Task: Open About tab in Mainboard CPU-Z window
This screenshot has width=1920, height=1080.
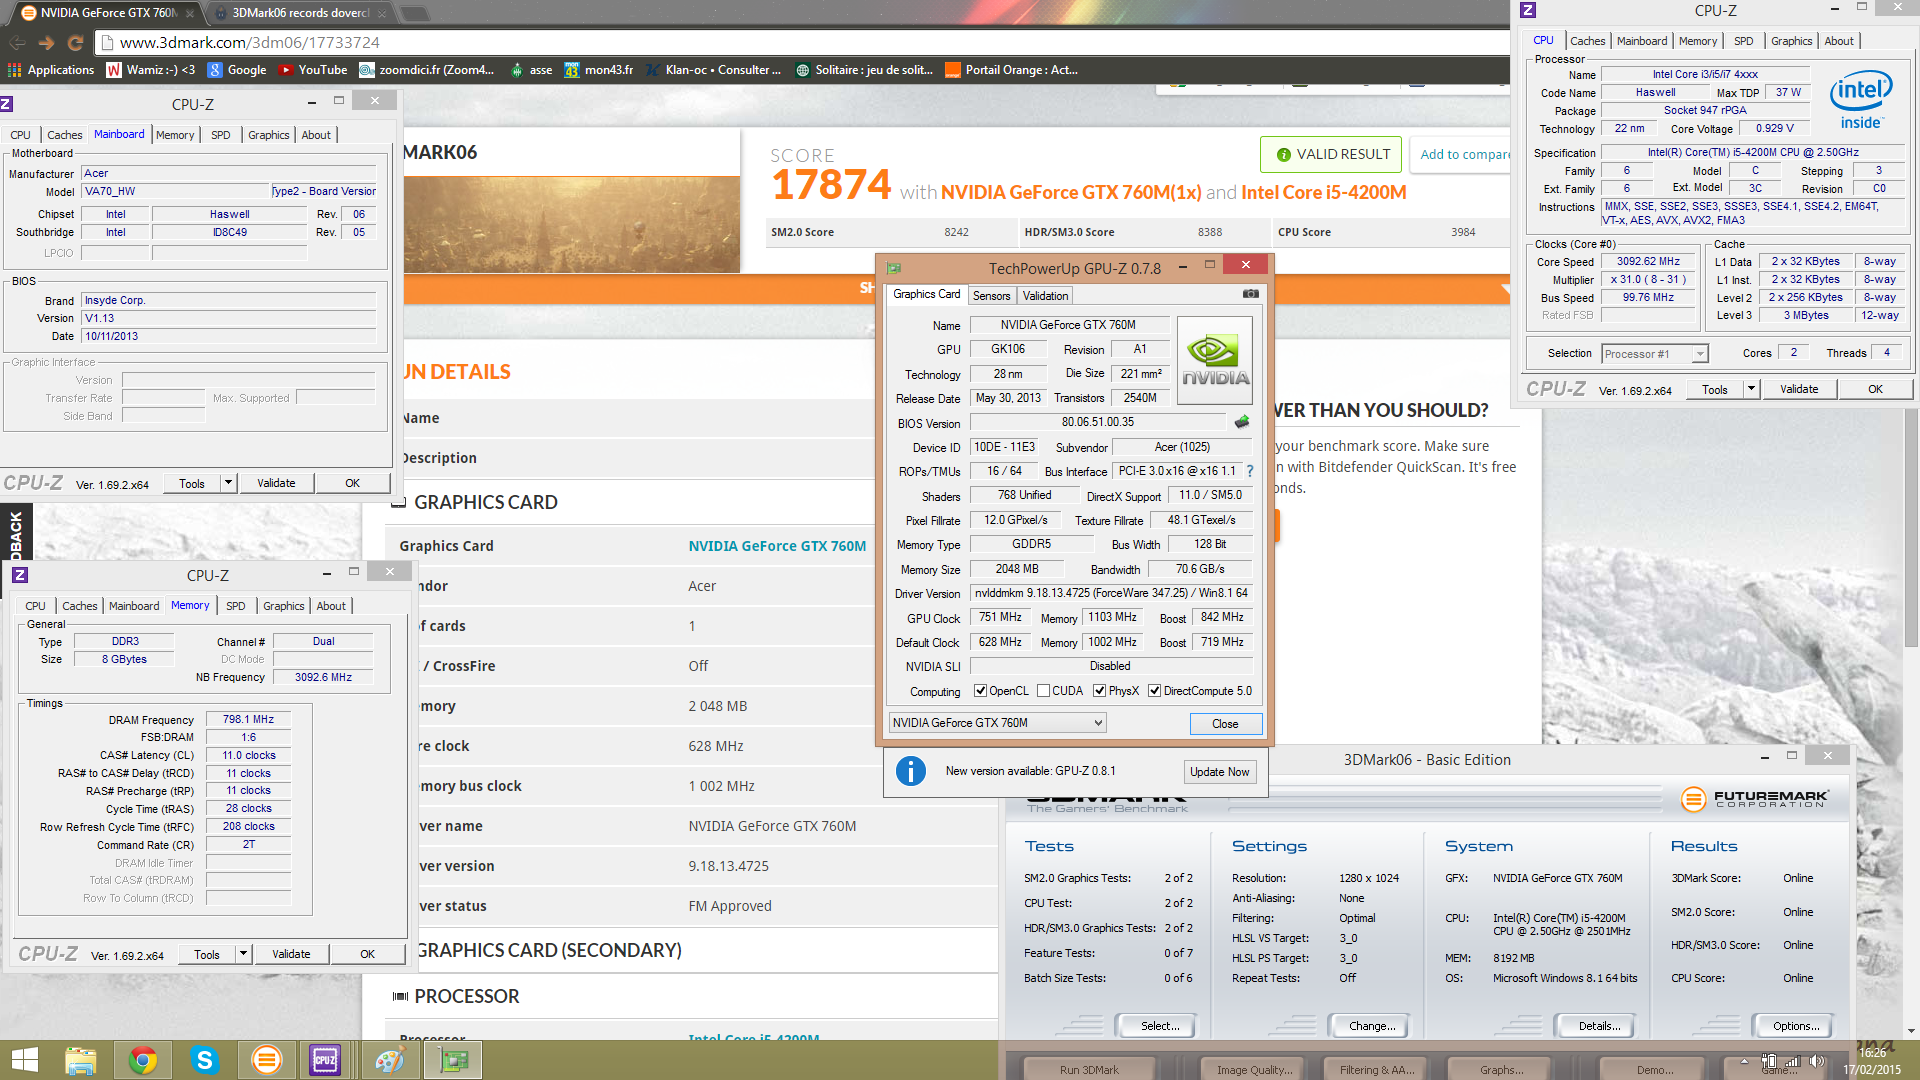Action: (316, 135)
